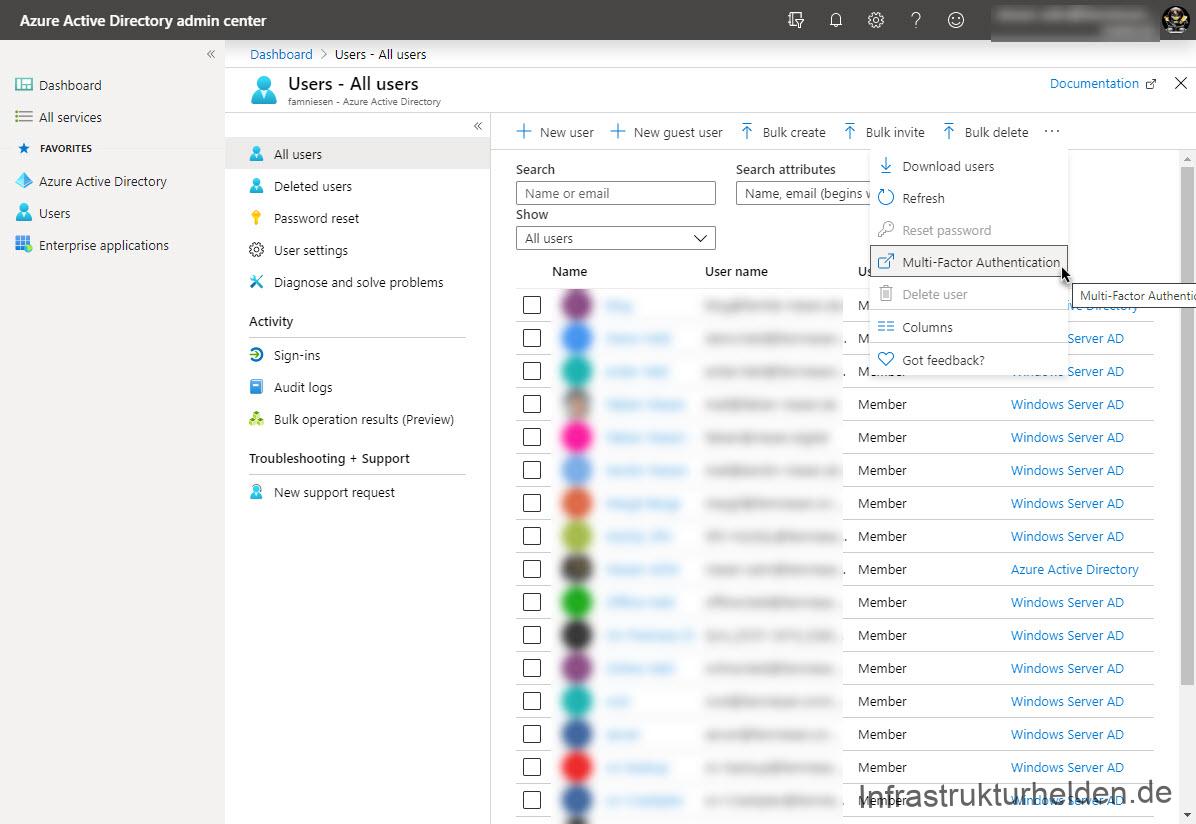Send feedback via smiley icon
The image size is (1196, 824).
click(956, 20)
